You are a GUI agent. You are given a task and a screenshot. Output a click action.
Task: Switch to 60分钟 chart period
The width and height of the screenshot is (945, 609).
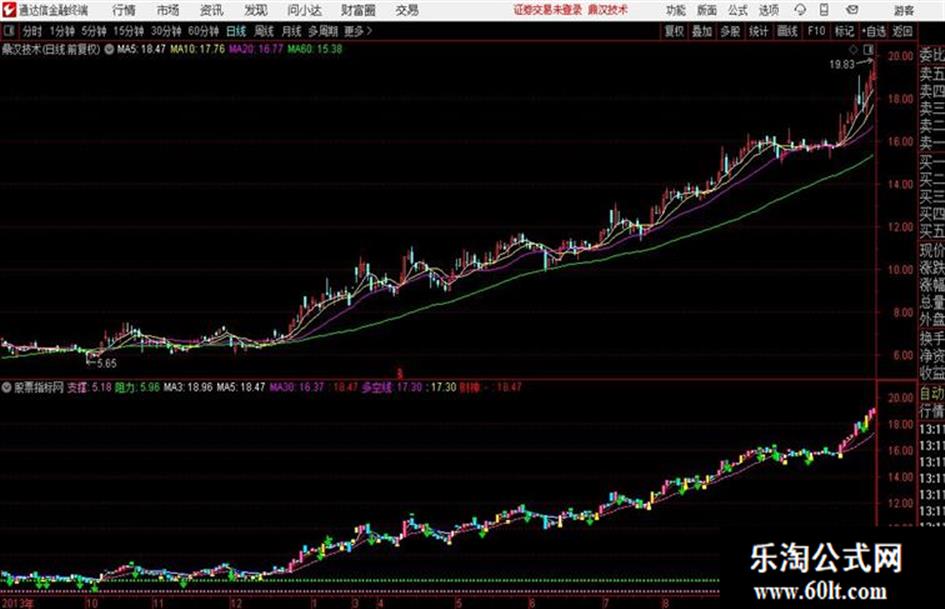click(203, 31)
